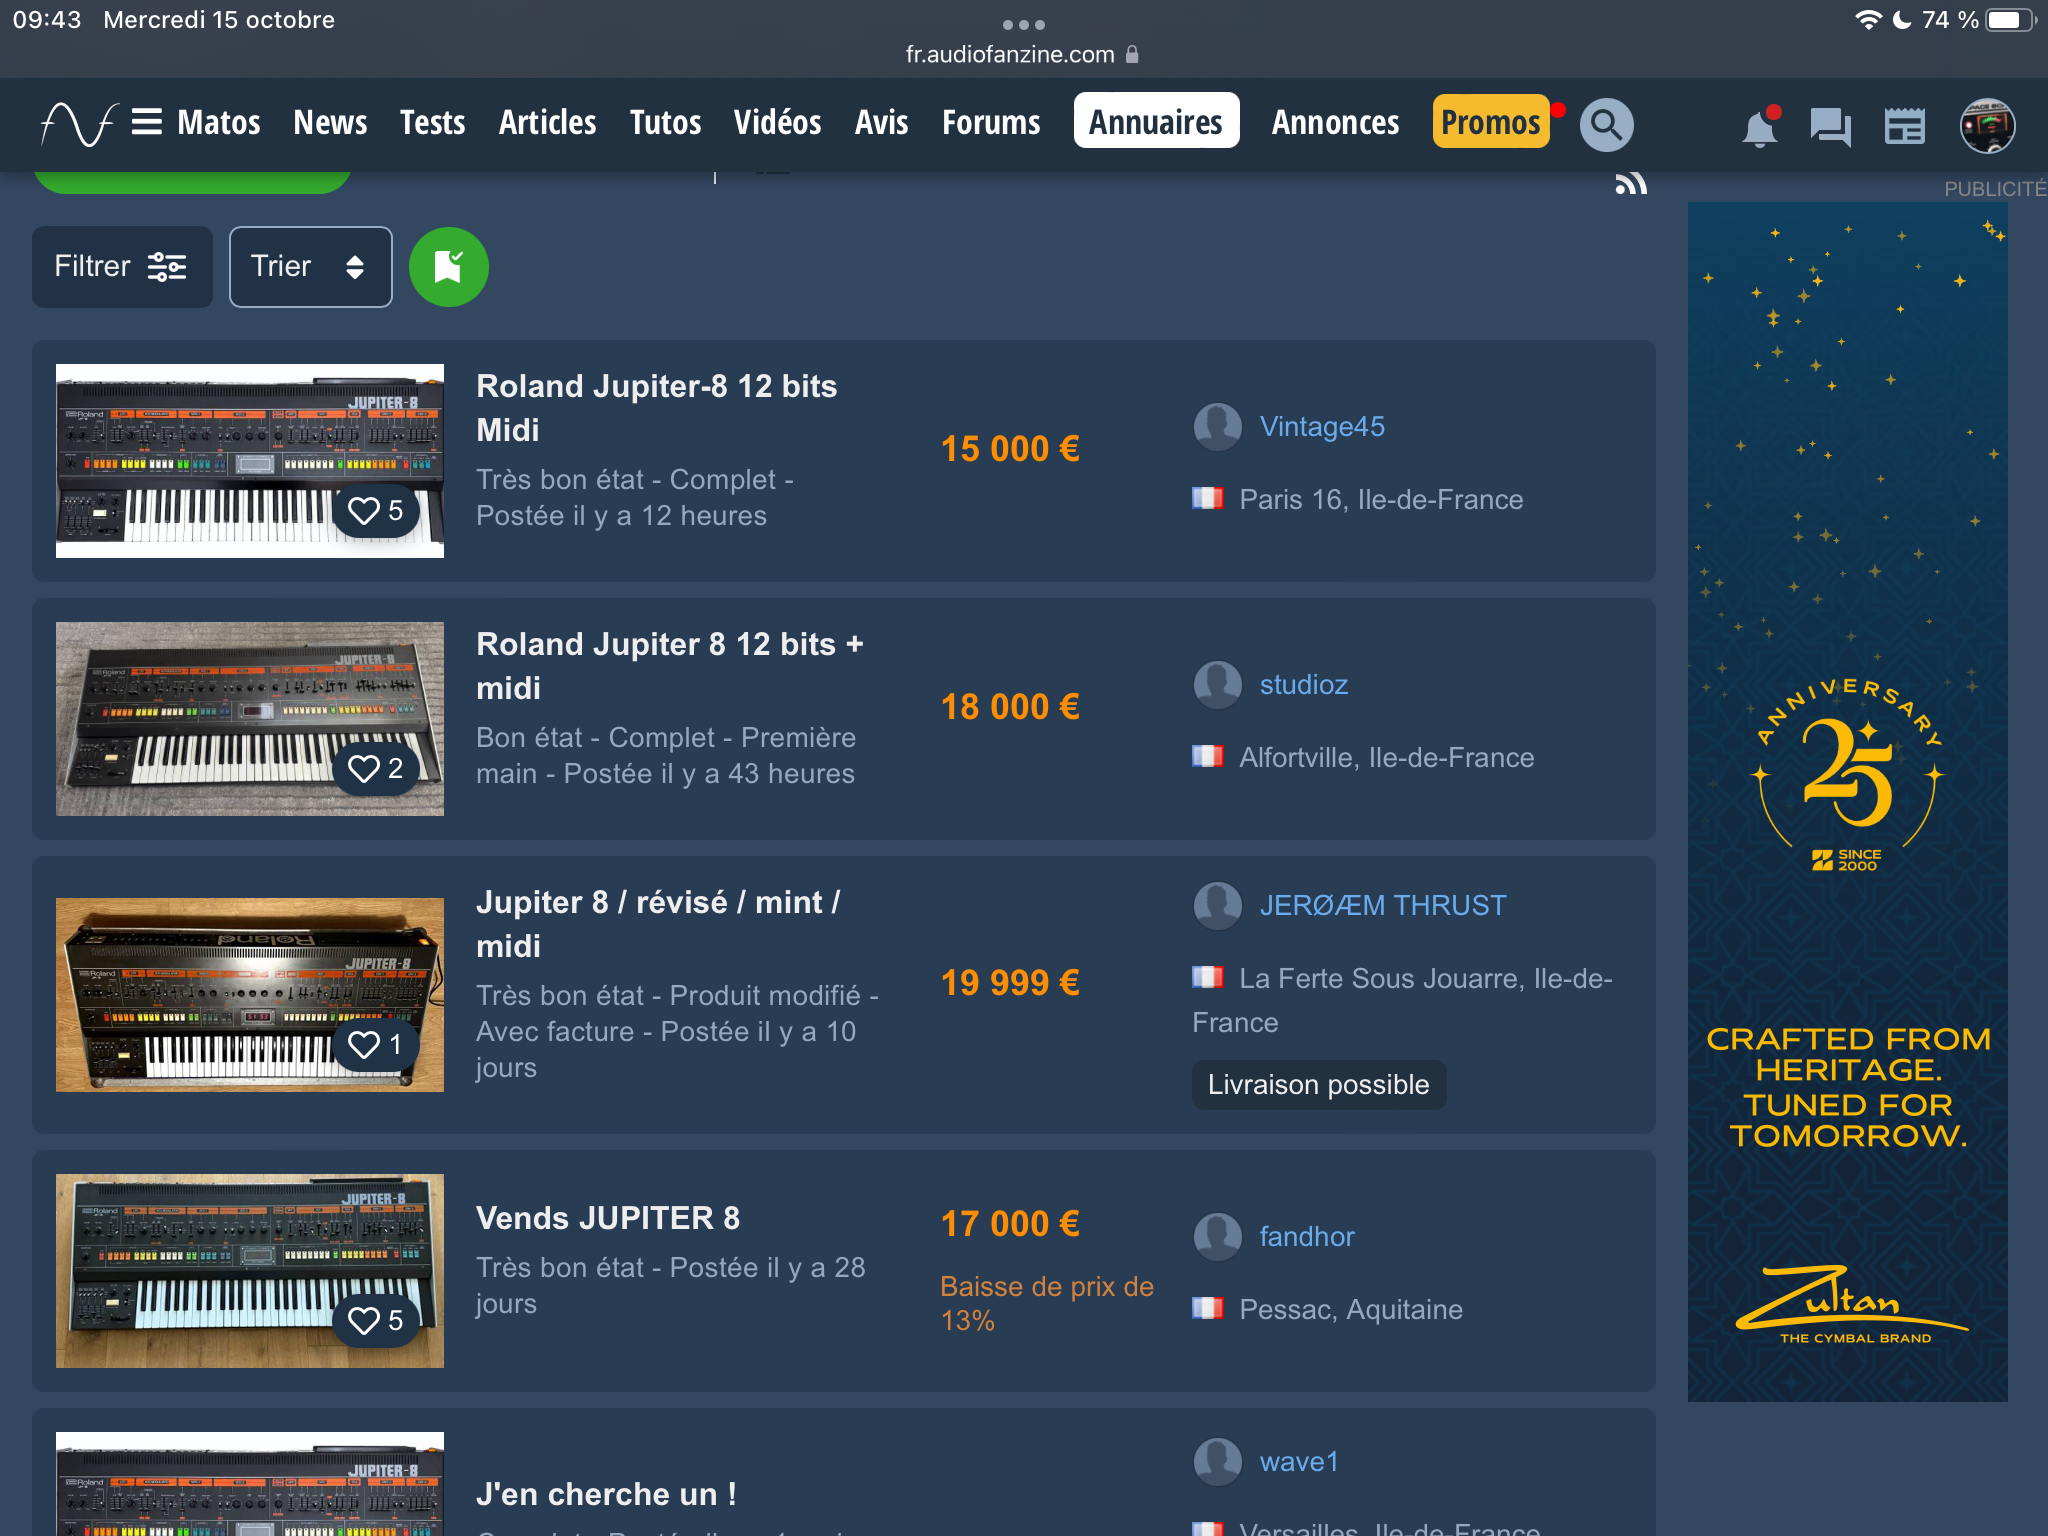Expand the Filtrer filter options
Screen dimensions: 2048x1536
122,267
